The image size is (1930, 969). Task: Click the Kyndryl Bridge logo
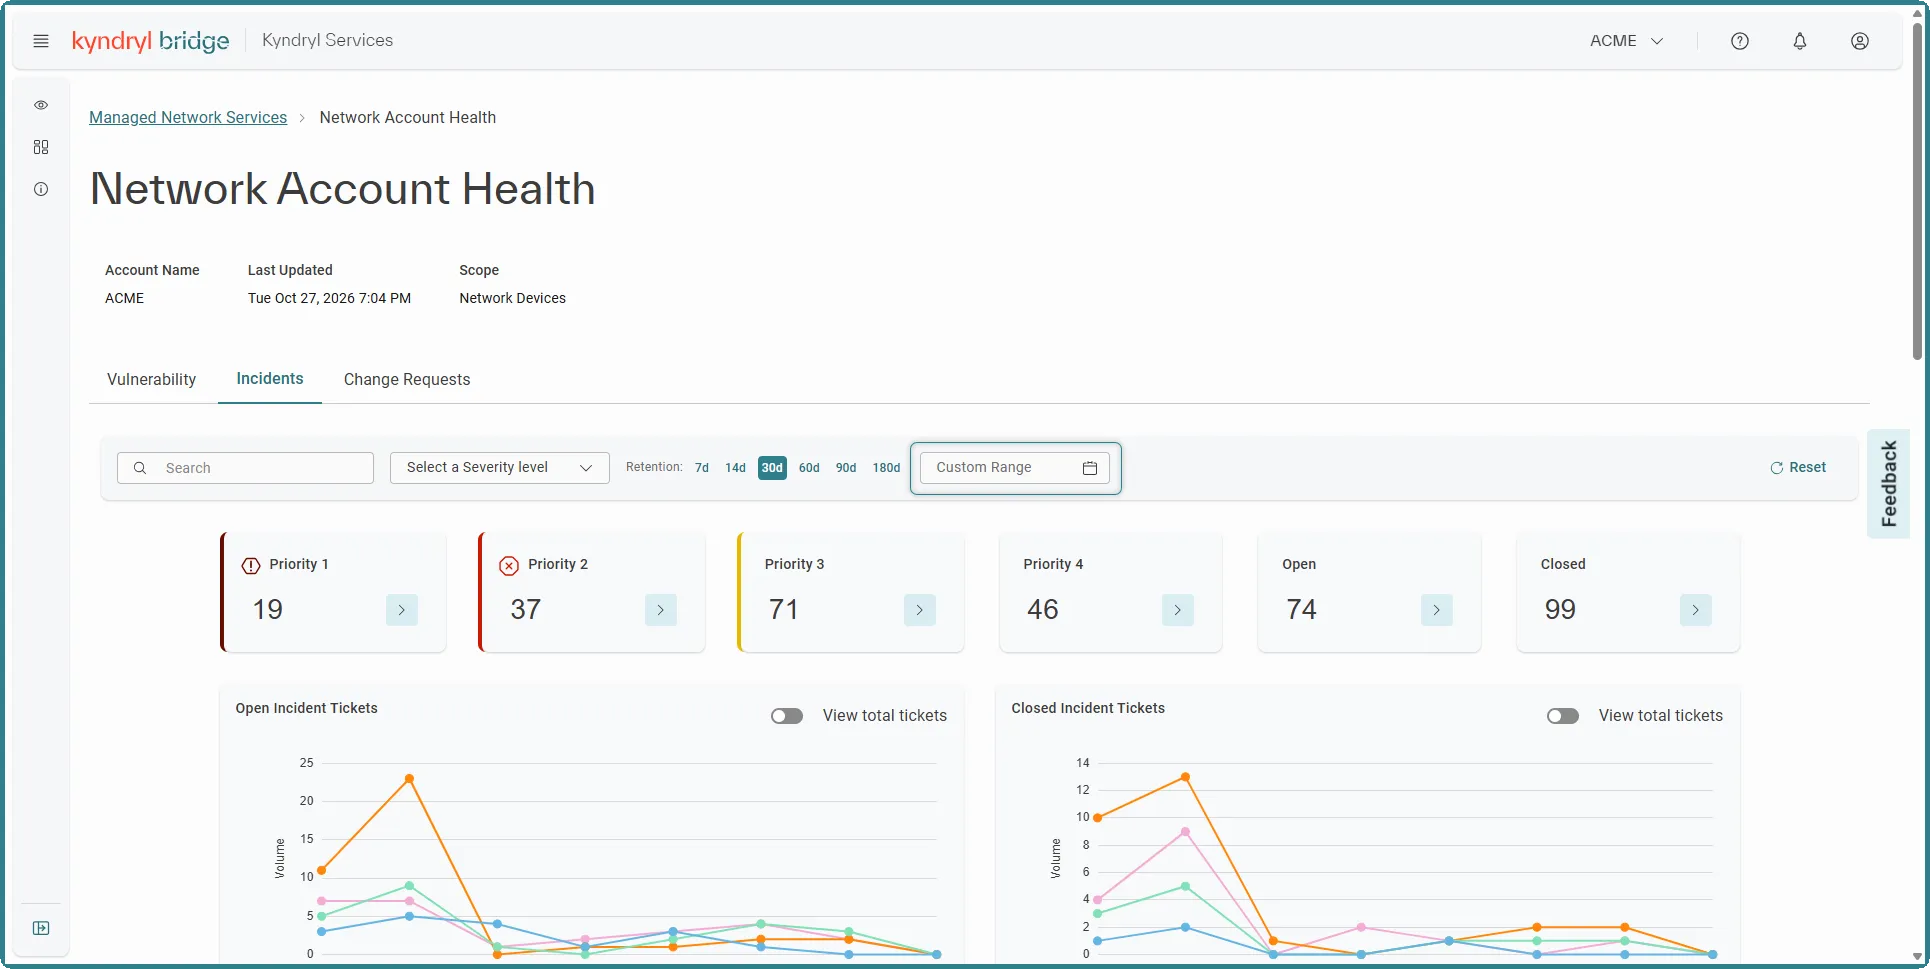pyautogui.click(x=150, y=41)
